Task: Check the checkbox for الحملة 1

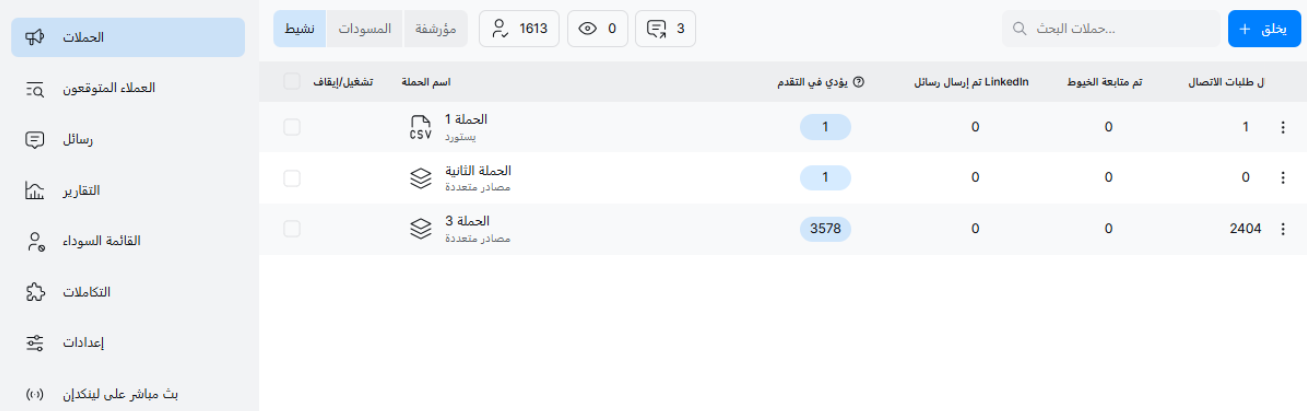Action: pyautogui.click(x=292, y=127)
